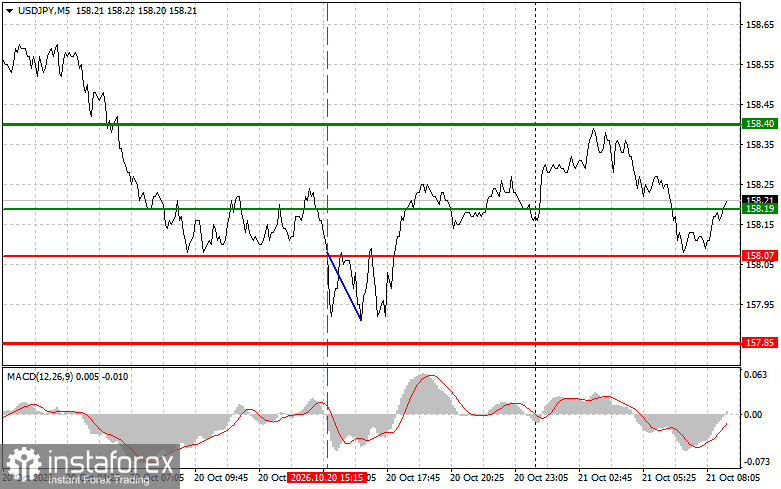Click the 21 Oct 05:25 time label
This screenshot has height=489, width=781.
coord(669,478)
